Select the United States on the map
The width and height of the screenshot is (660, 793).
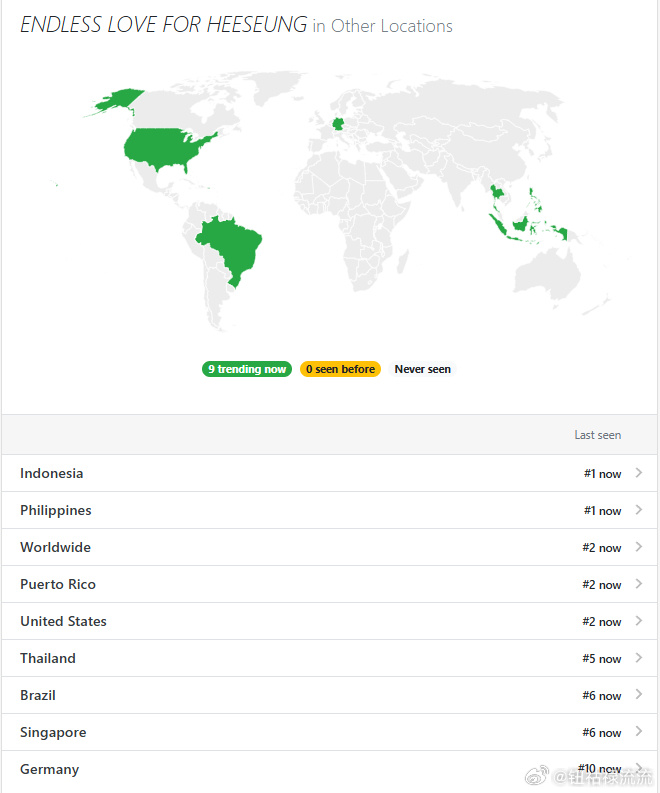(x=165, y=150)
